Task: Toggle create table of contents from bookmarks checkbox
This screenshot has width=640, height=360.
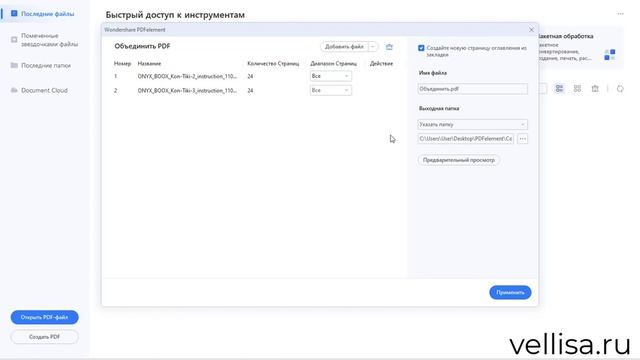Action: click(x=421, y=48)
